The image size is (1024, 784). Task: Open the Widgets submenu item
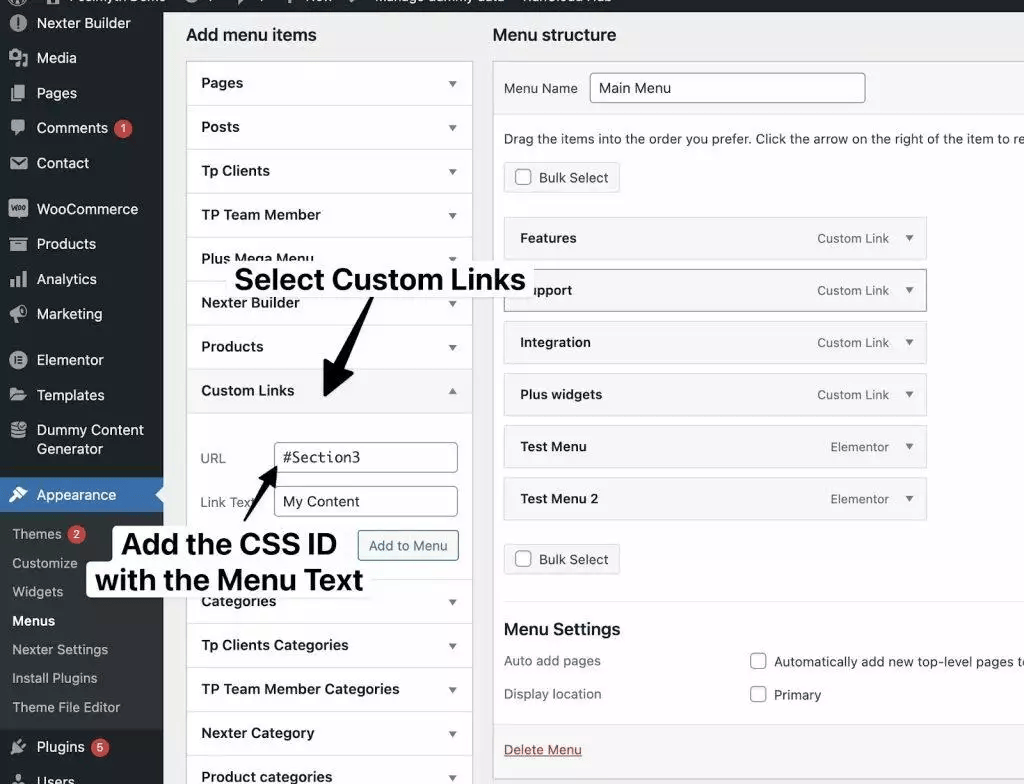[x=38, y=592]
